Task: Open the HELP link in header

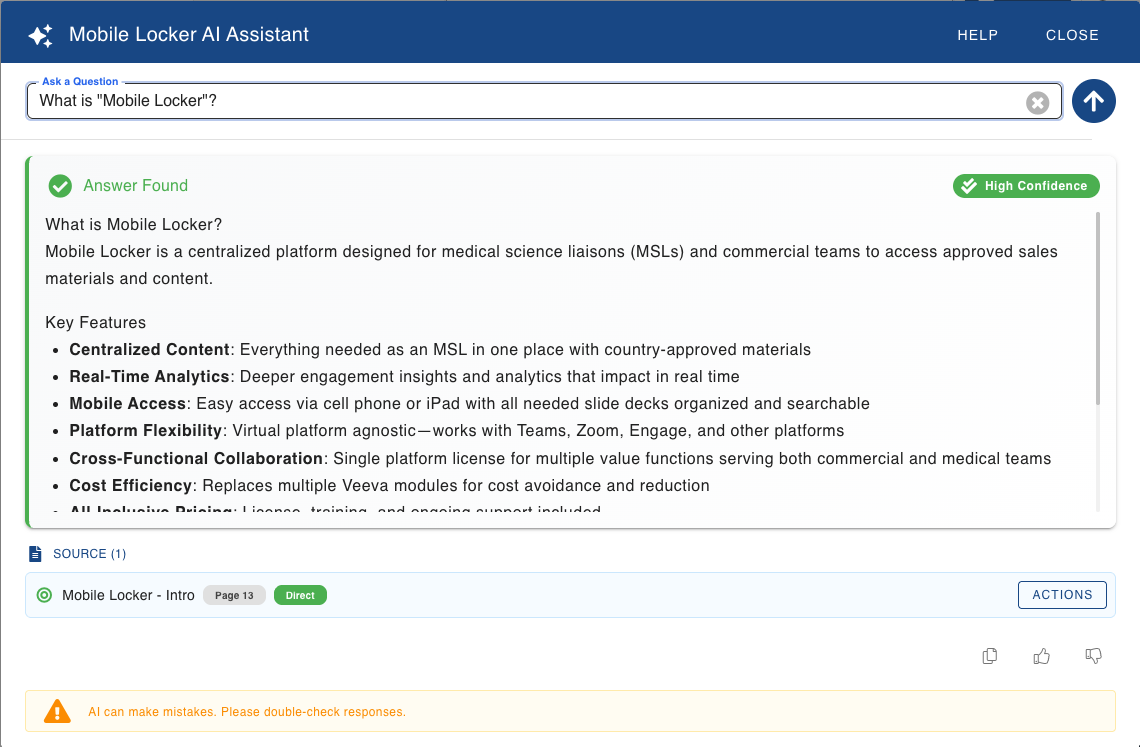Action: click(x=977, y=35)
